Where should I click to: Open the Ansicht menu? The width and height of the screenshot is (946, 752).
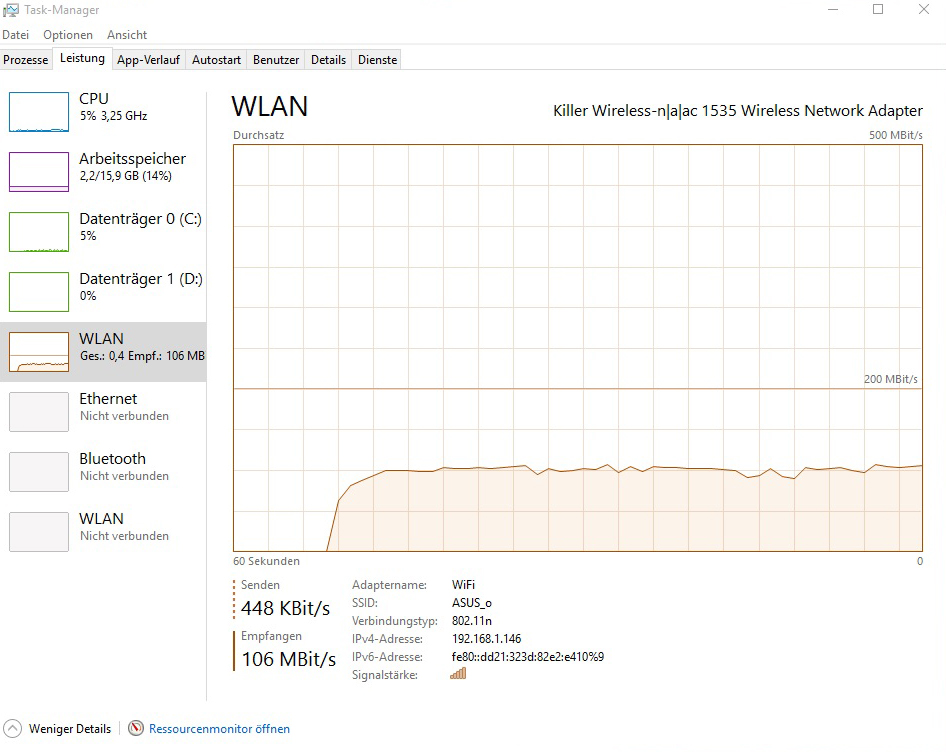pyautogui.click(x=127, y=35)
